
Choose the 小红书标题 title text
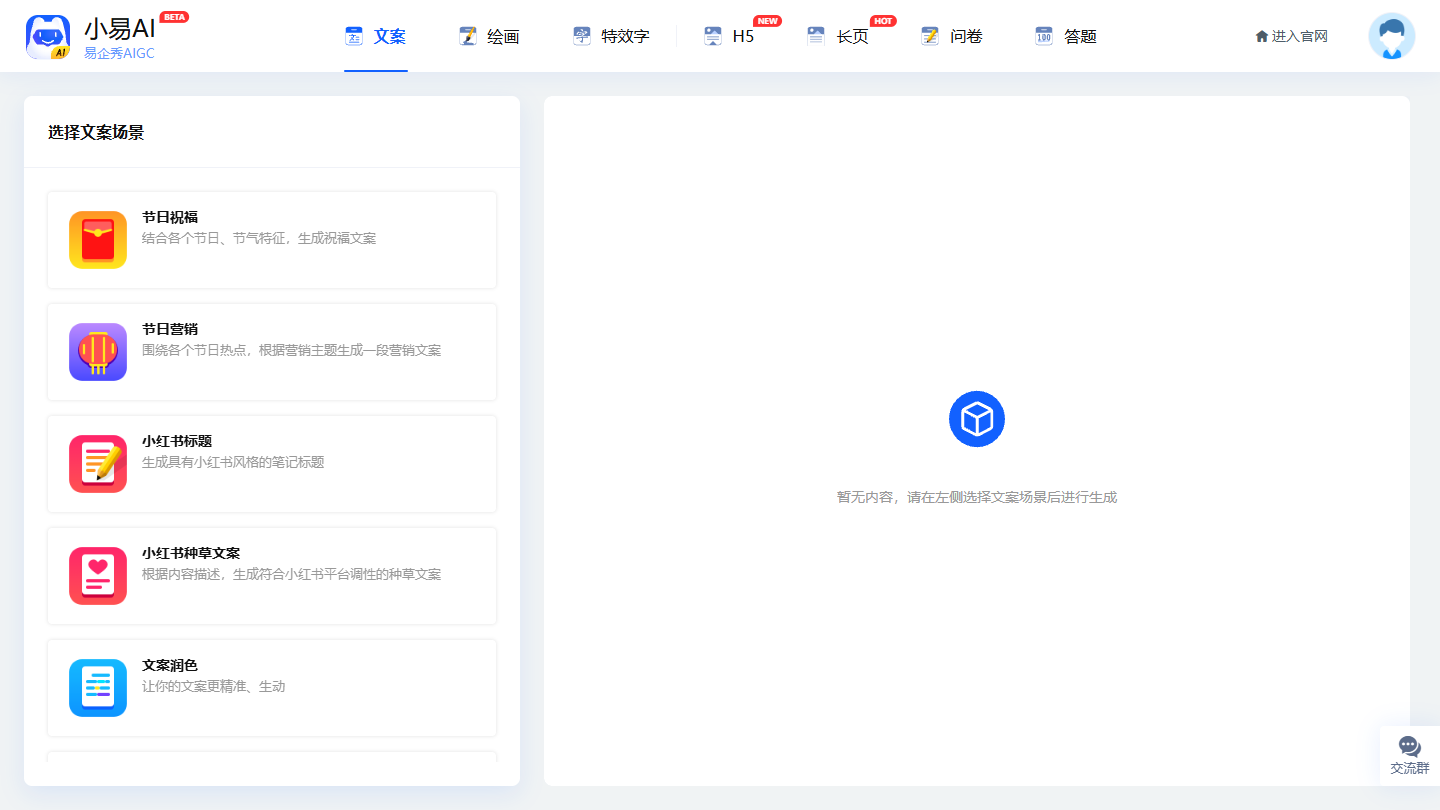tap(177, 441)
